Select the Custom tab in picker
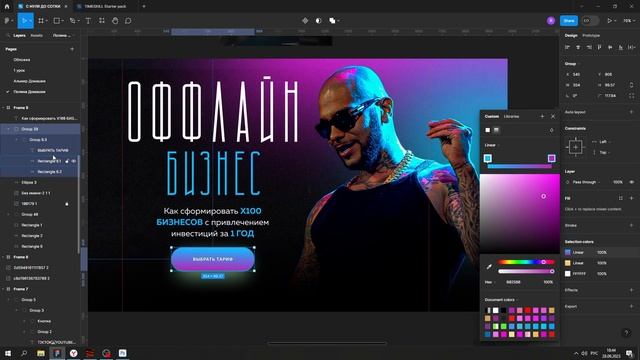The width and height of the screenshot is (640, 360). [x=491, y=116]
